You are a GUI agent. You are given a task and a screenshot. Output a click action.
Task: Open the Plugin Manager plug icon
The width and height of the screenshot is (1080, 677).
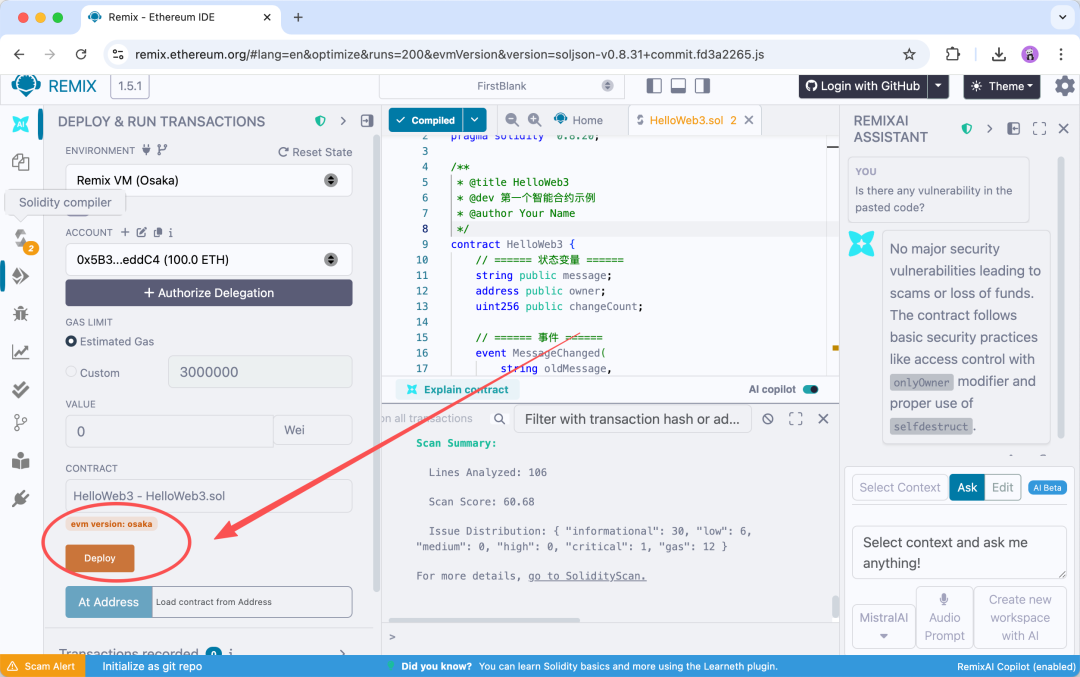(x=21, y=498)
